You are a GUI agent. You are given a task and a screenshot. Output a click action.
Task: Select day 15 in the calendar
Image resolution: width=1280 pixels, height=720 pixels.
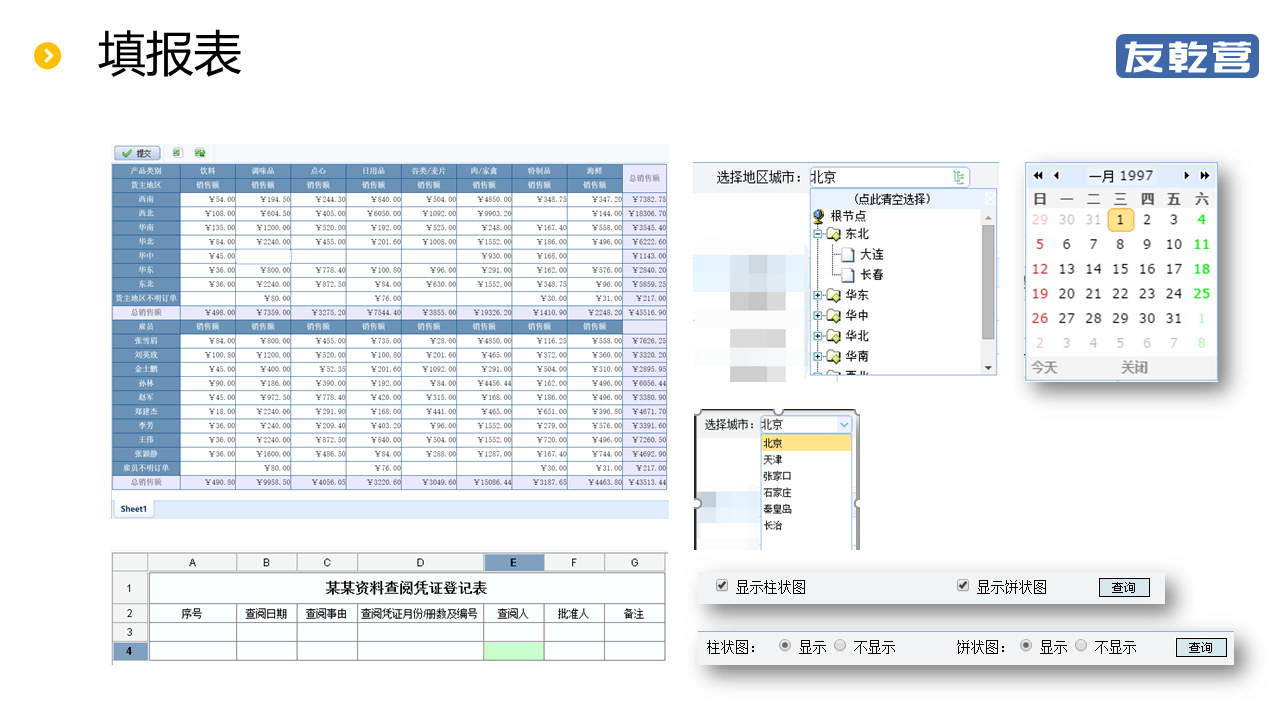click(x=1121, y=269)
